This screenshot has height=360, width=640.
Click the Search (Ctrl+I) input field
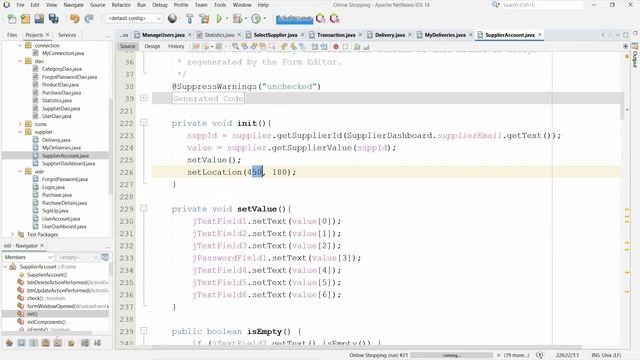tap(542, 4)
